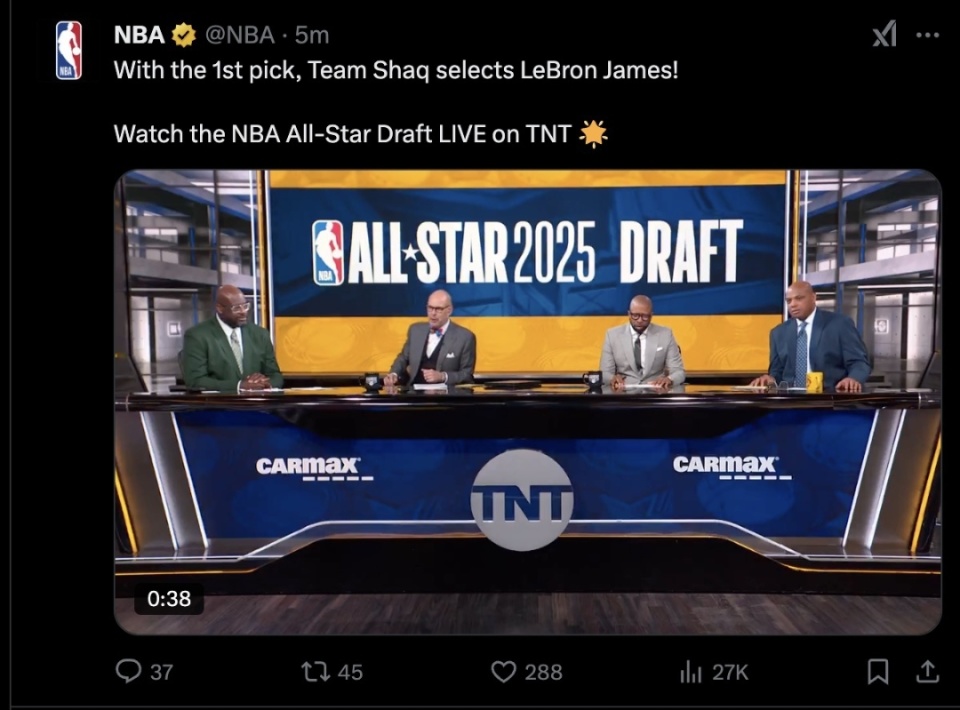960x710 pixels.
Task: Repost using the retweet arrows icon
Action: click(x=316, y=671)
